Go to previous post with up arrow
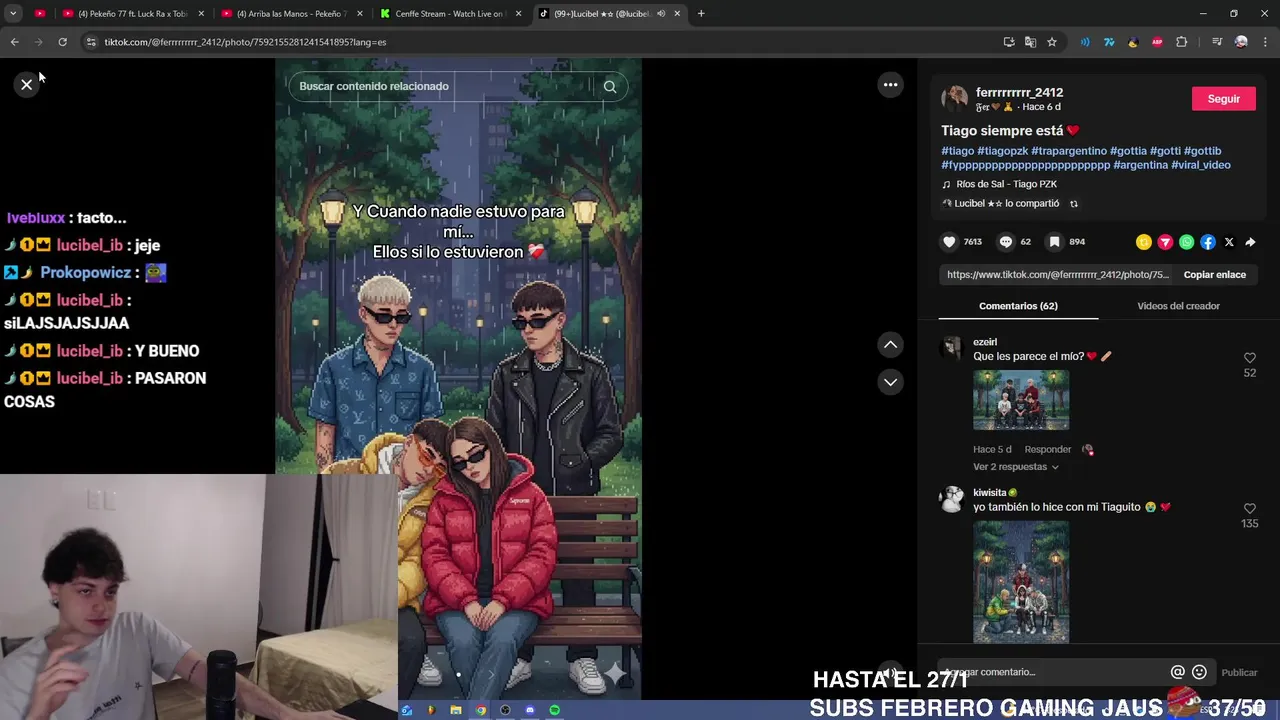The height and width of the screenshot is (720, 1280). coord(890,345)
